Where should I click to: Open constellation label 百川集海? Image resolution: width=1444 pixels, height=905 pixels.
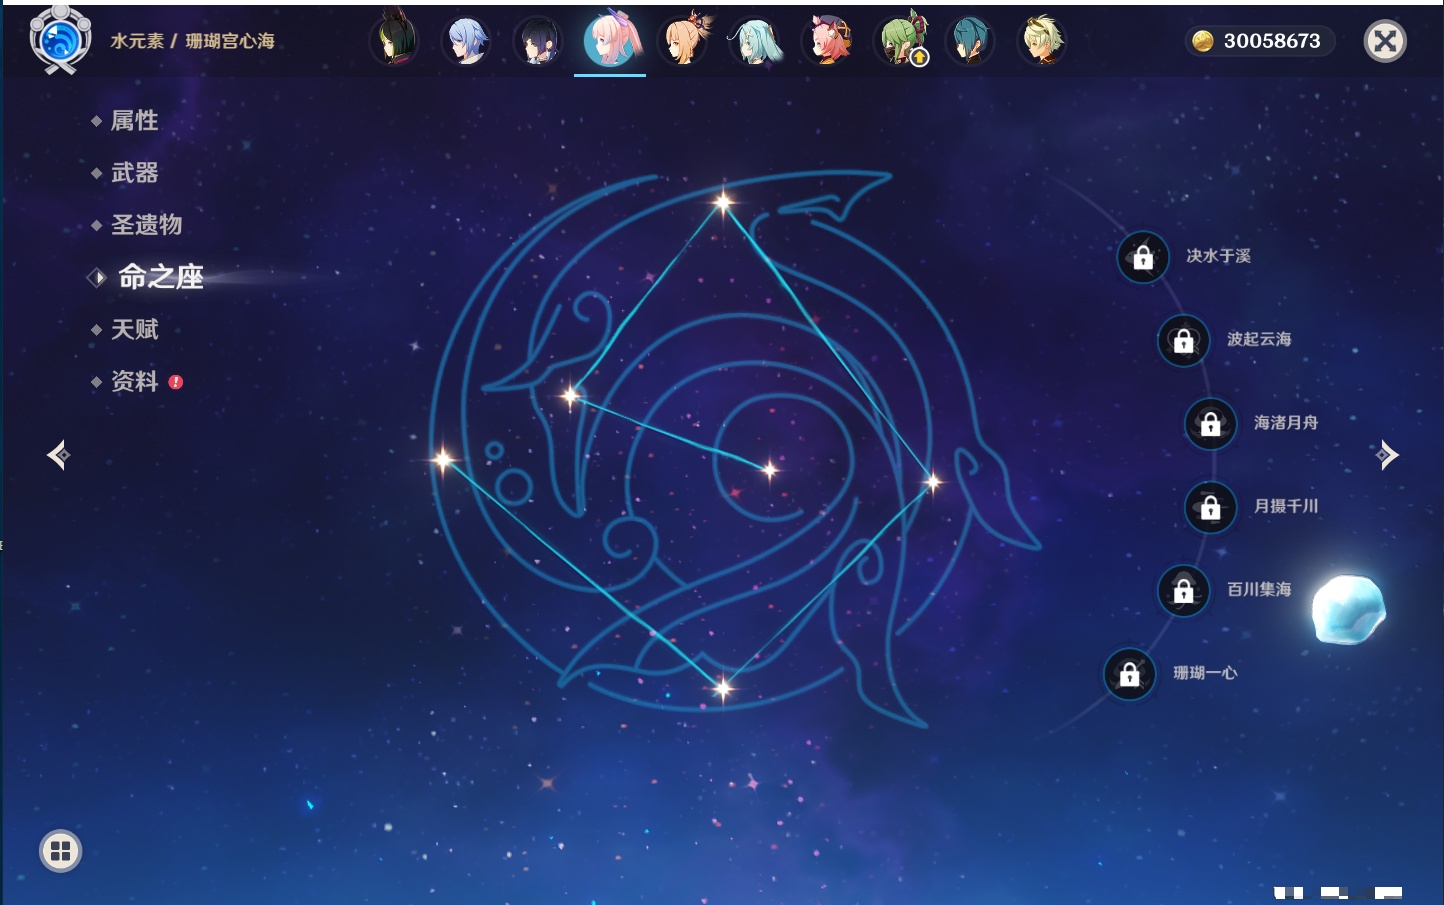coord(1259,589)
